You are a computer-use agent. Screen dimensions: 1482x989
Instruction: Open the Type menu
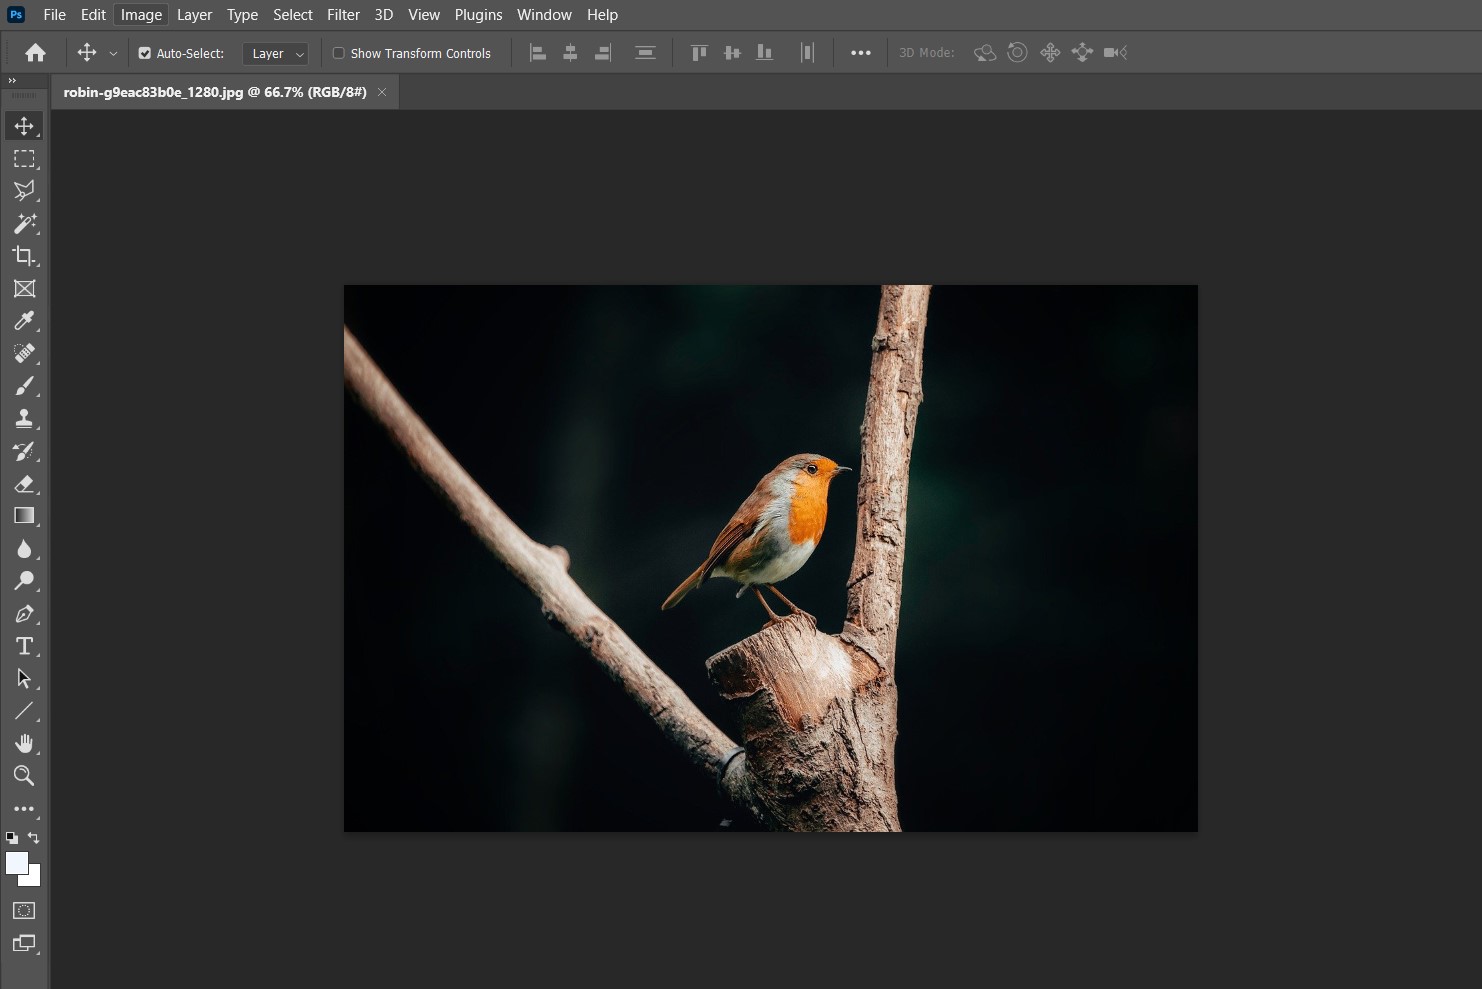tap(242, 15)
